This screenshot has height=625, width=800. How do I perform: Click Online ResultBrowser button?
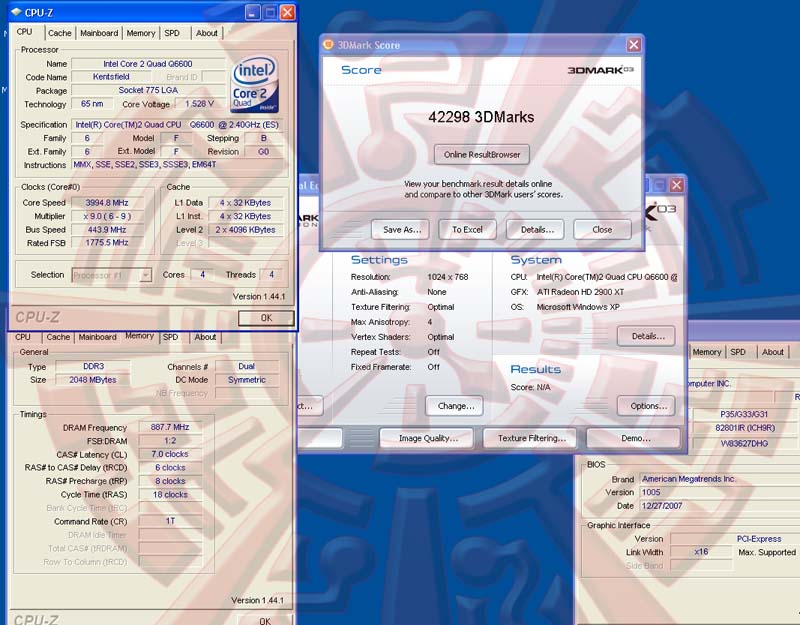click(x=482, y=155)
